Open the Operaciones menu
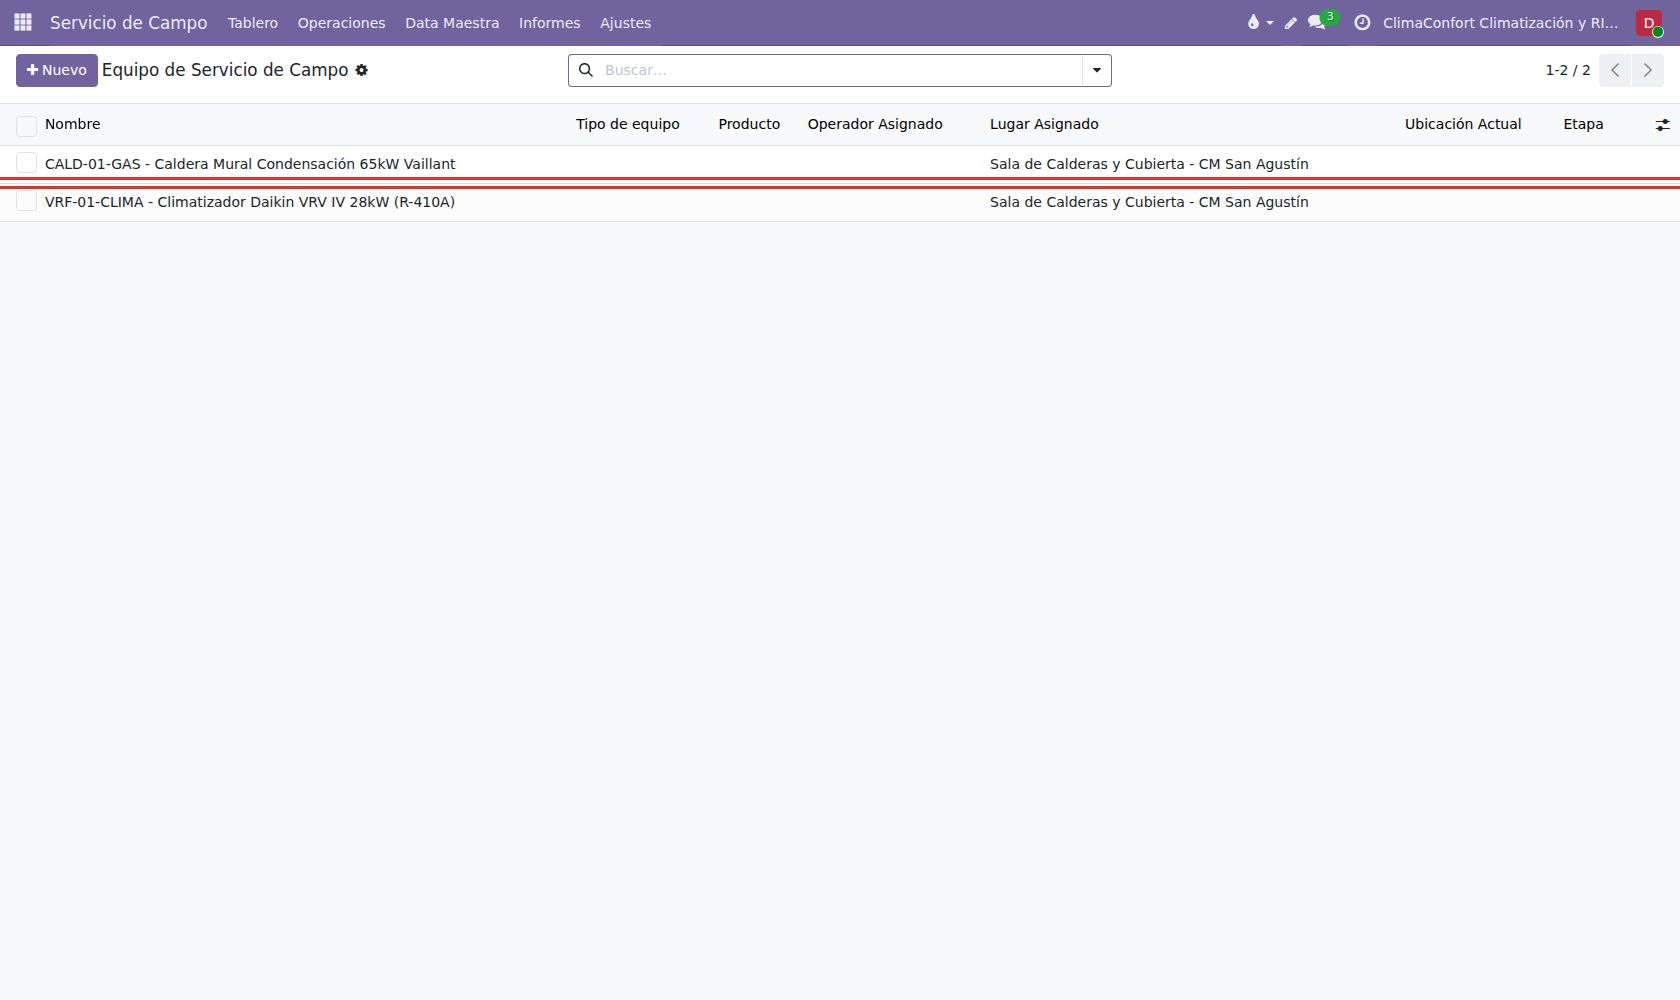The image size is (1680, 1000). tap(341, 23)
